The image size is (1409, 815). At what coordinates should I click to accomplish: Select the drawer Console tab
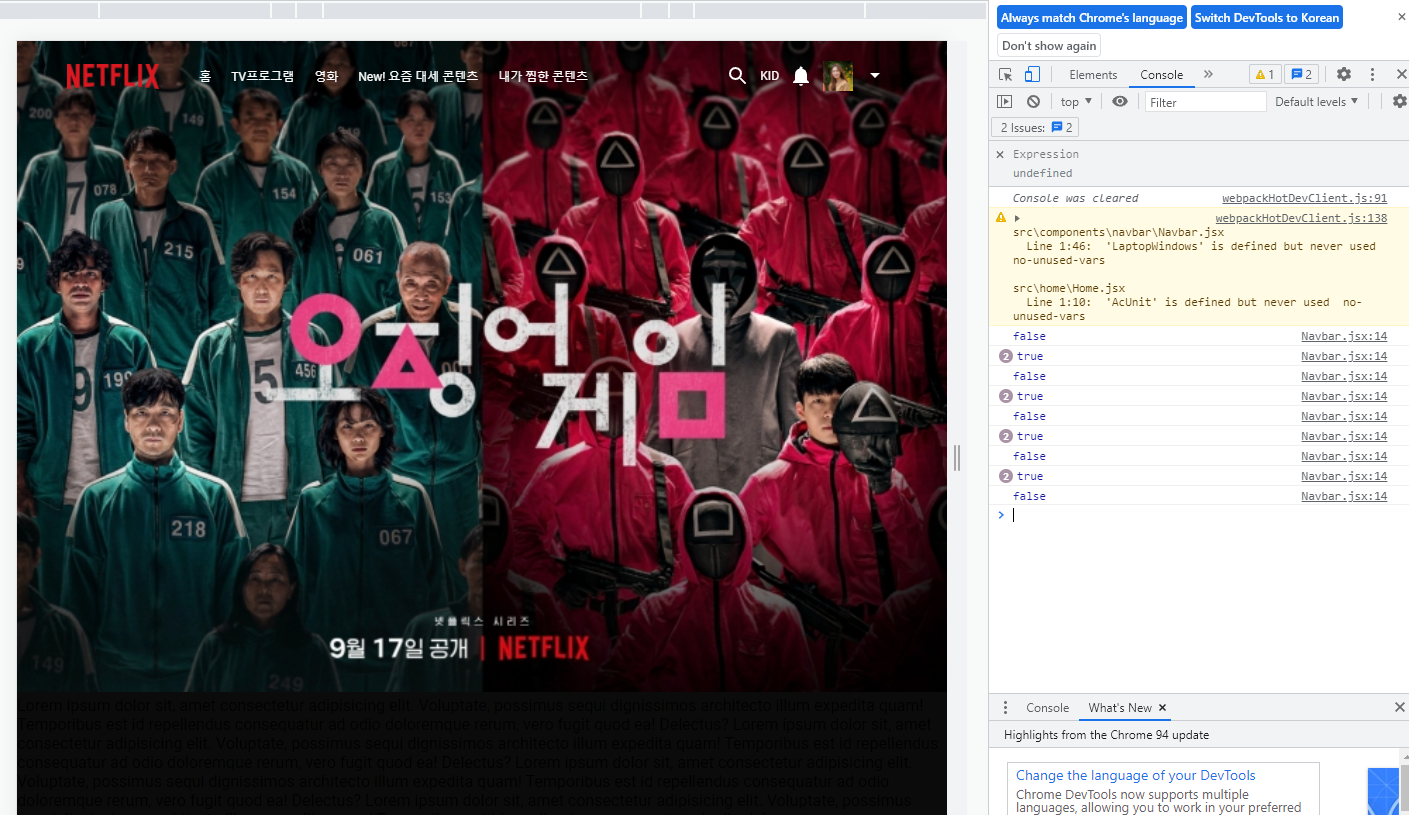tap(1047, 707)
